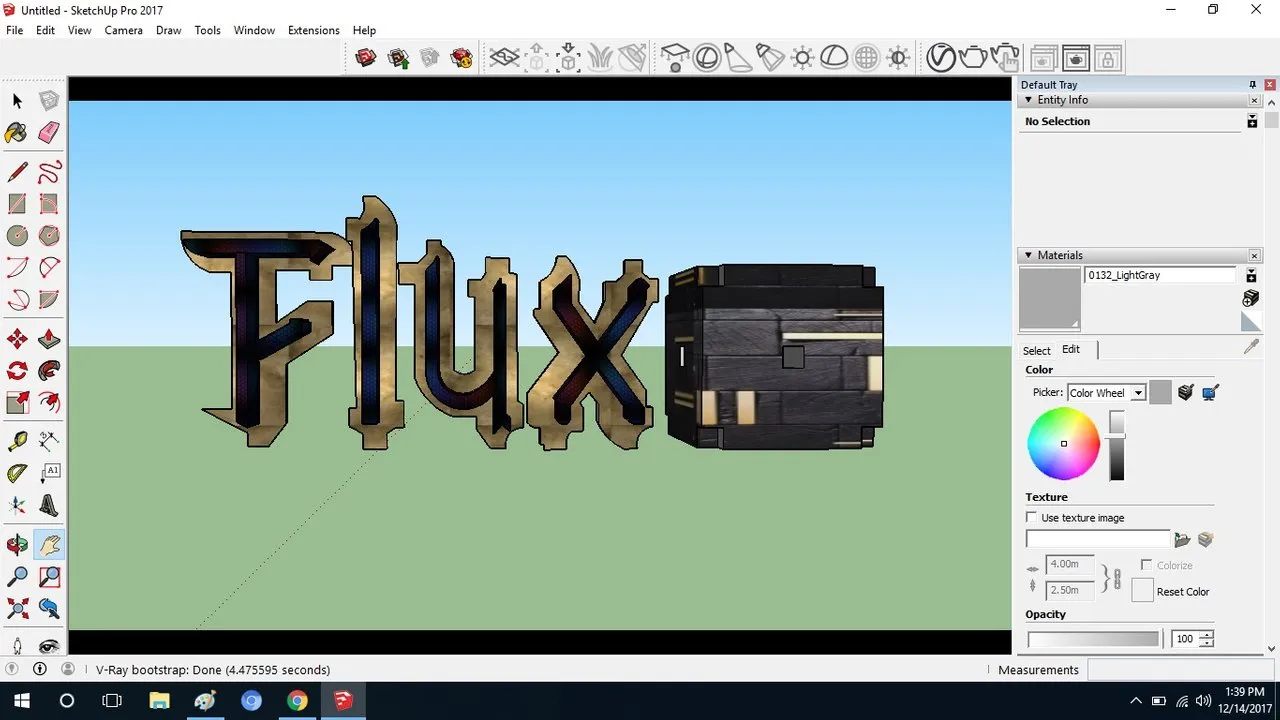Match color of object in model

[1186, 393]
